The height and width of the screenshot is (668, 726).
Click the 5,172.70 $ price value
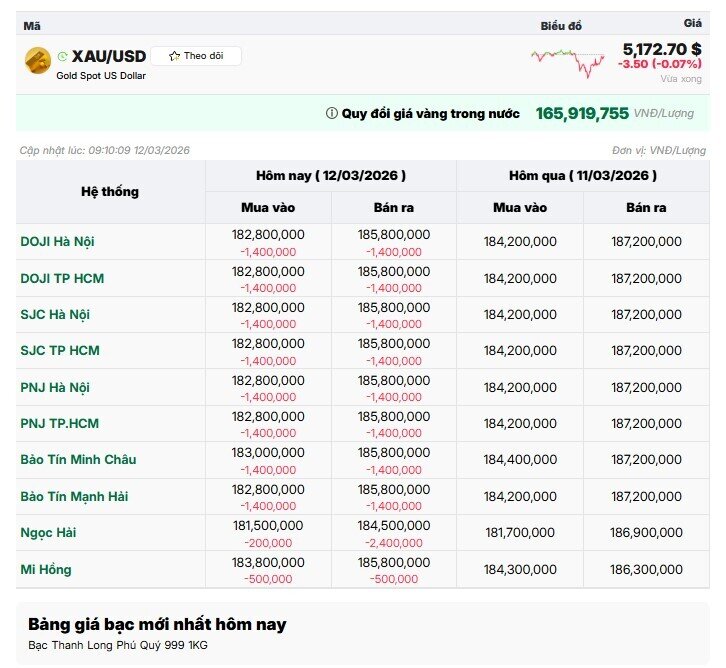pos(662,49)
